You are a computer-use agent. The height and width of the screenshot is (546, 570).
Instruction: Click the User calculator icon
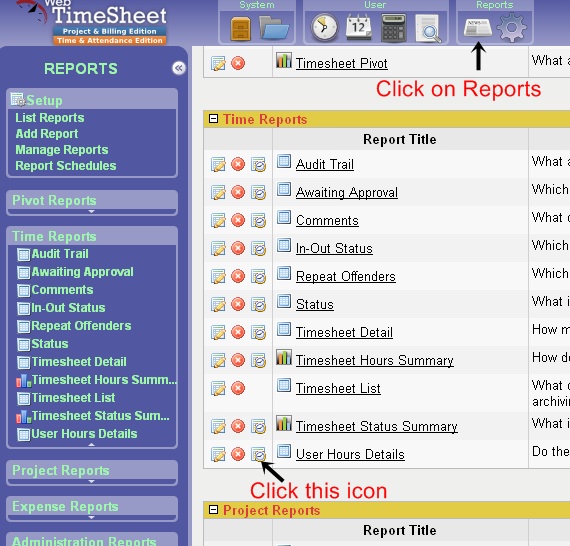393,28
